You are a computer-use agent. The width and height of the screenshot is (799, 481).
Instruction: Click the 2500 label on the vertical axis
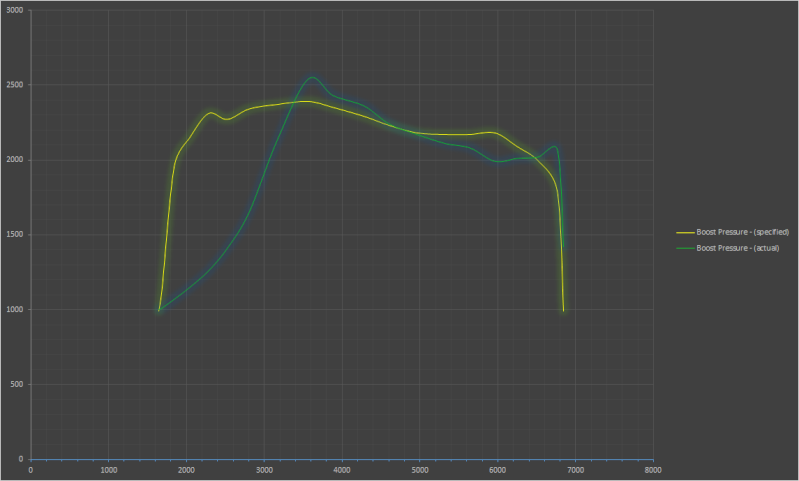pyautogui.click(x=13, y=85)
